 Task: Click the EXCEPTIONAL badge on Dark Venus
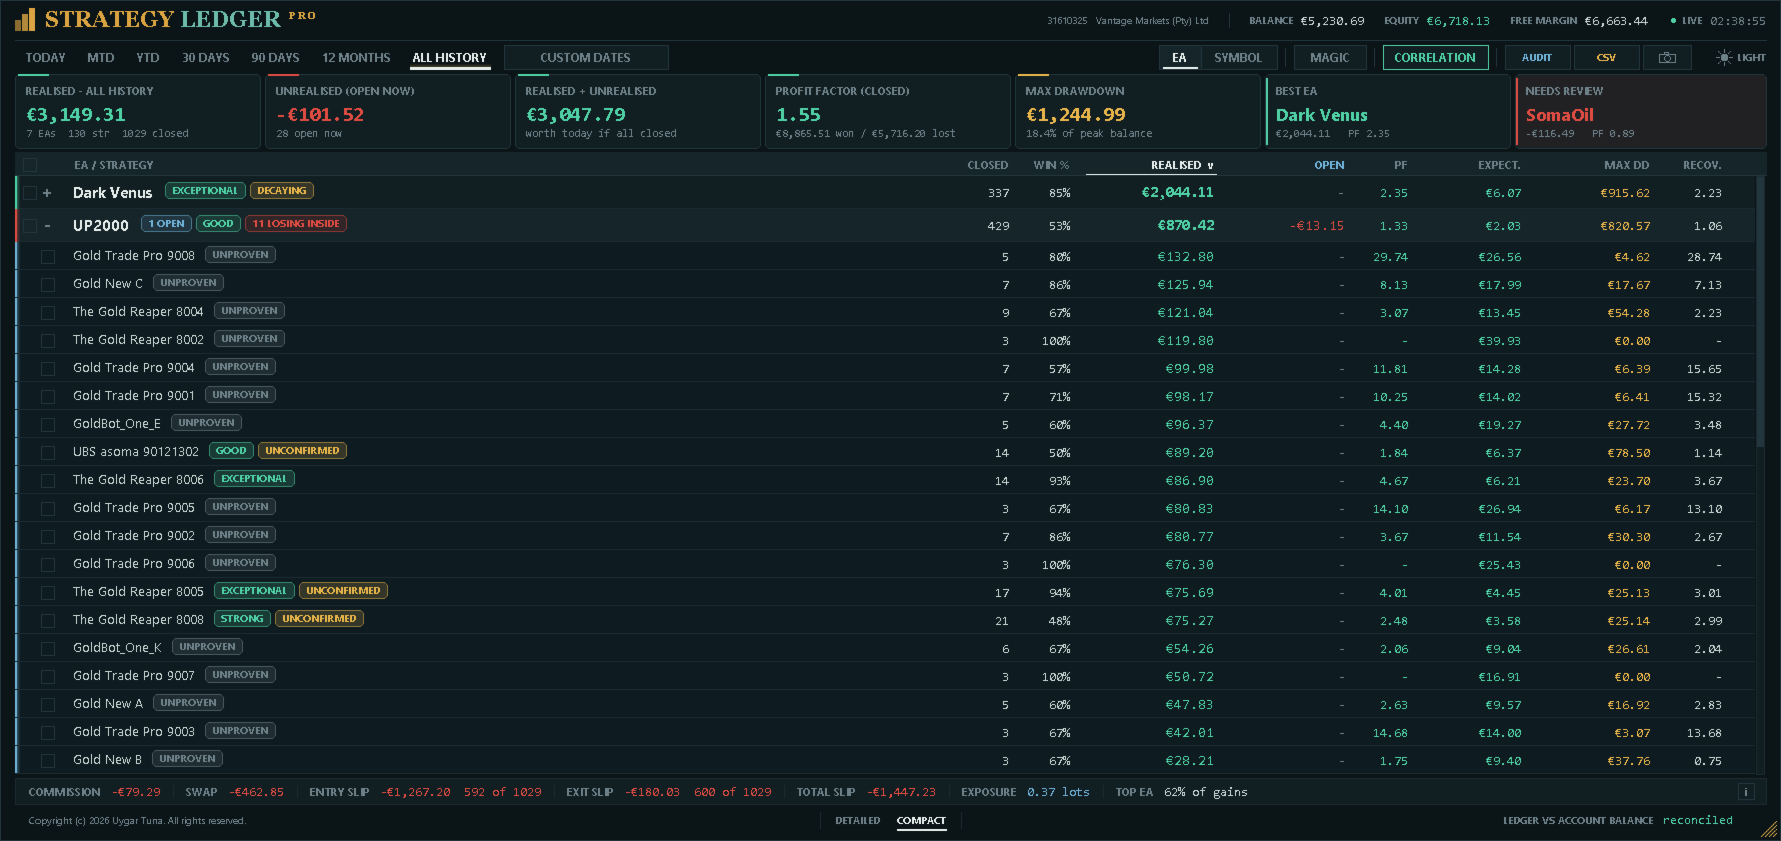205,191
